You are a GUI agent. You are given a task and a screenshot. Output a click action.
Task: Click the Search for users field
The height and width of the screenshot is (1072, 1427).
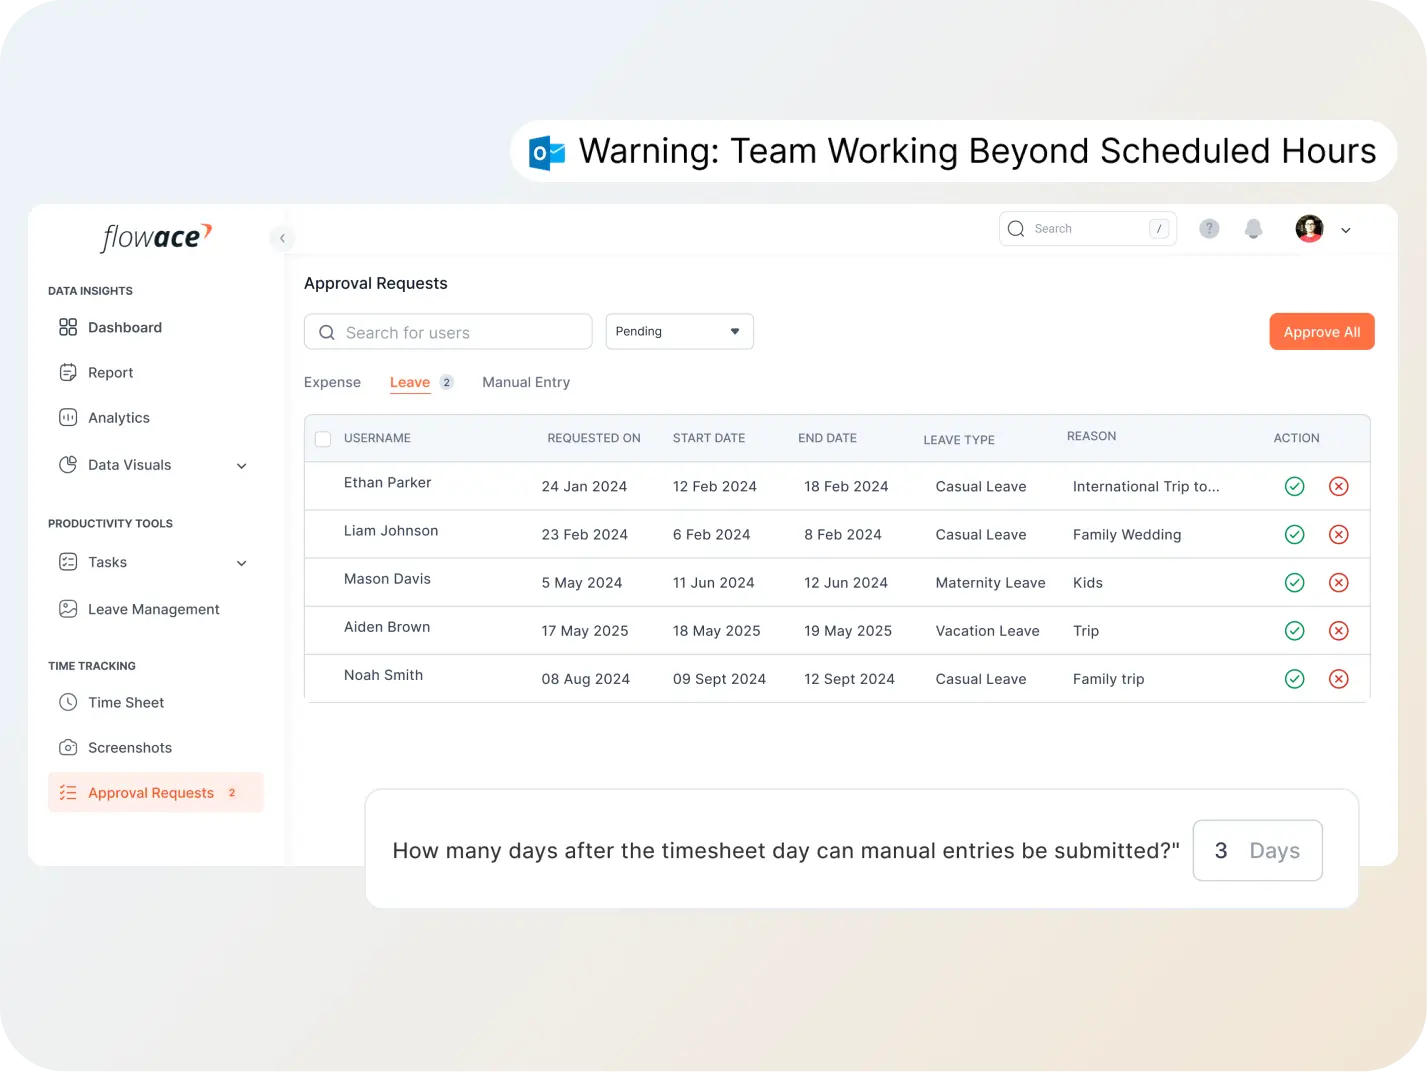(448, 333)
